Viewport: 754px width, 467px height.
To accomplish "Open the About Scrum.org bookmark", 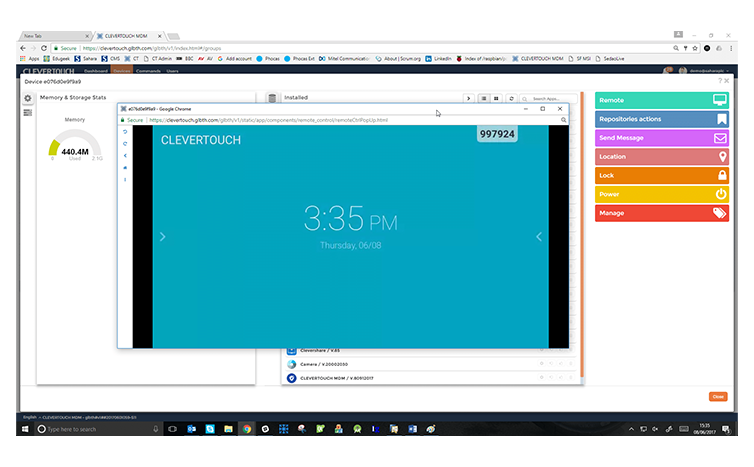I will tap(398, 59).
